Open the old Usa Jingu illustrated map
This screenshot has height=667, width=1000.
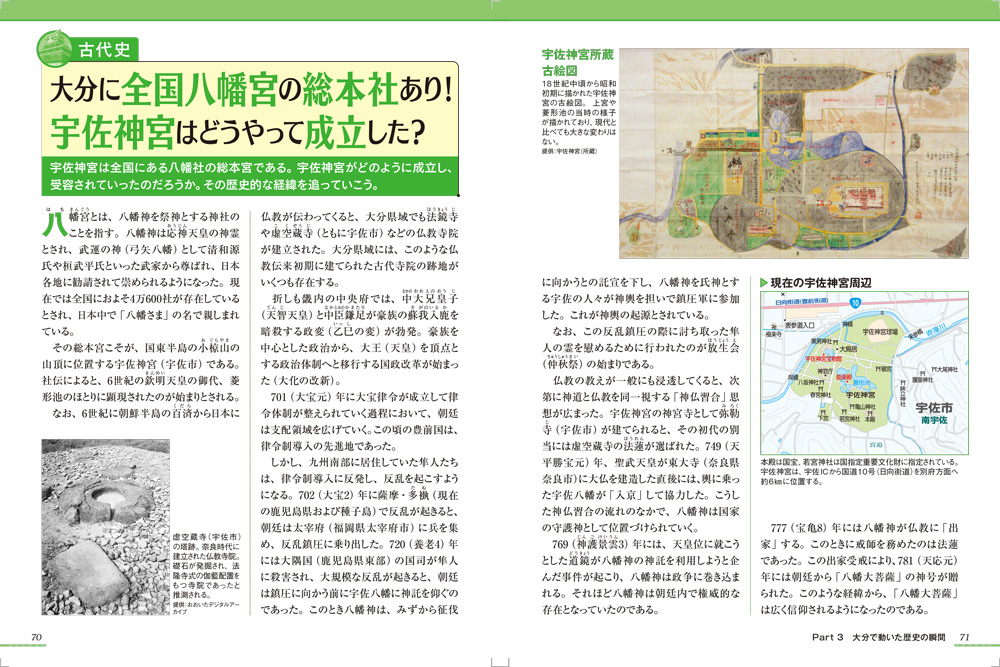point(794,154)
